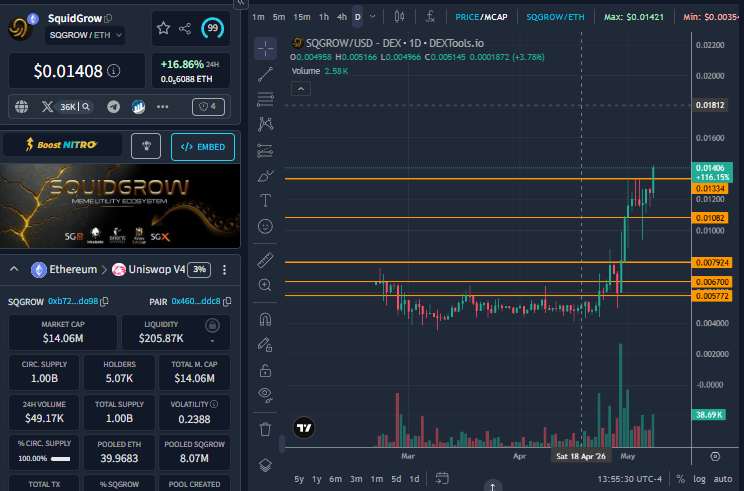Open the SQGROW / ETH pair dropdown
744x491 pixels.
coord(85,35)
